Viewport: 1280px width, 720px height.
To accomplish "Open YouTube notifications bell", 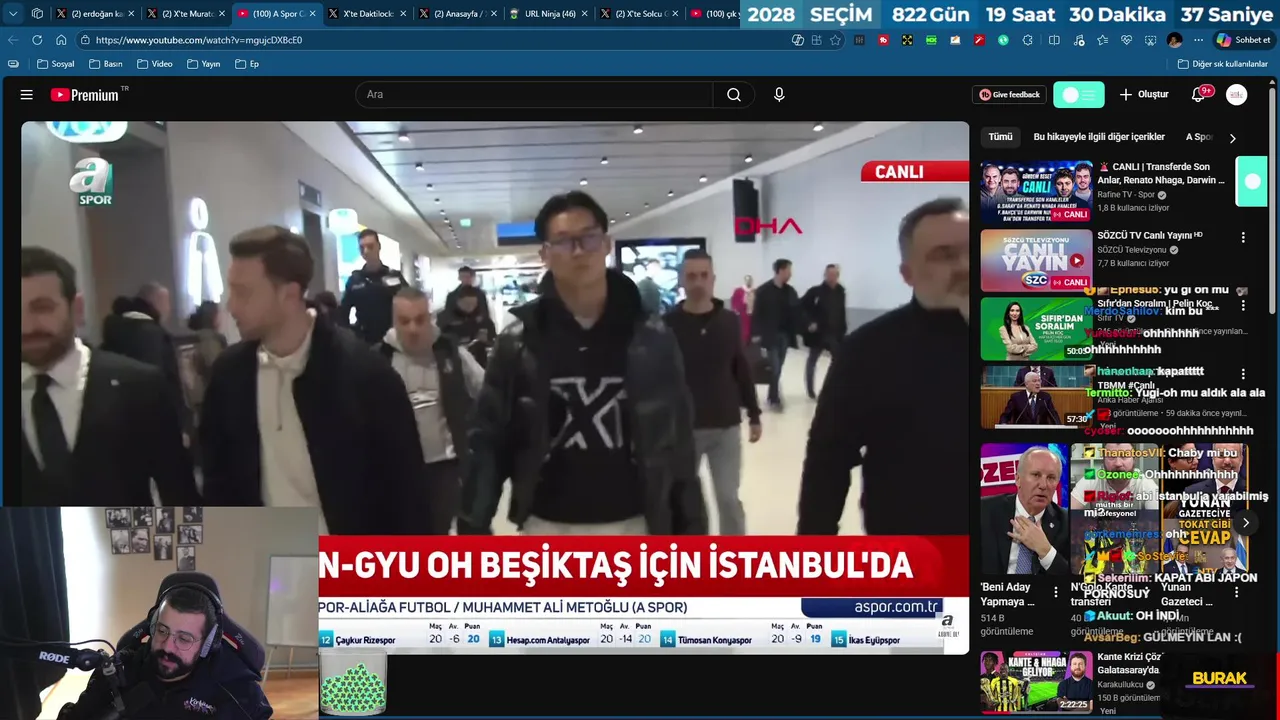I will click(1198, 95).
